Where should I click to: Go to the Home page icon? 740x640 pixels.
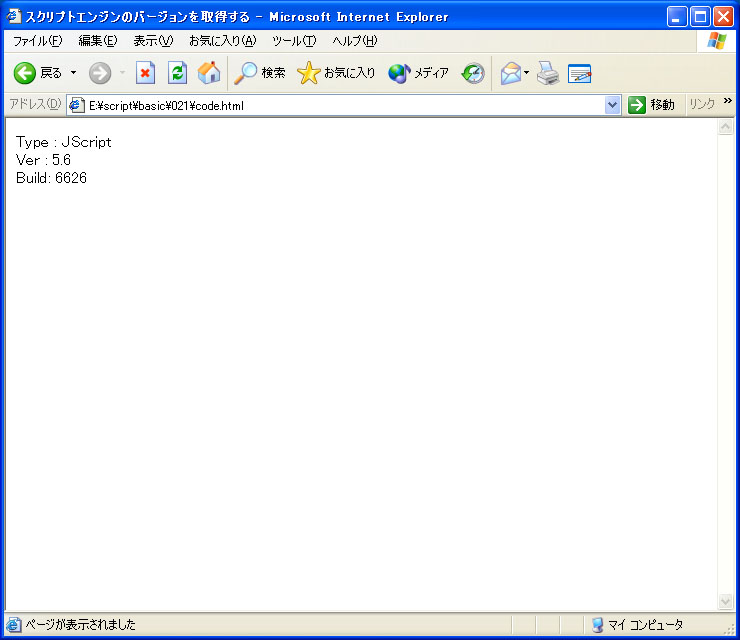[x=209, y=73]
